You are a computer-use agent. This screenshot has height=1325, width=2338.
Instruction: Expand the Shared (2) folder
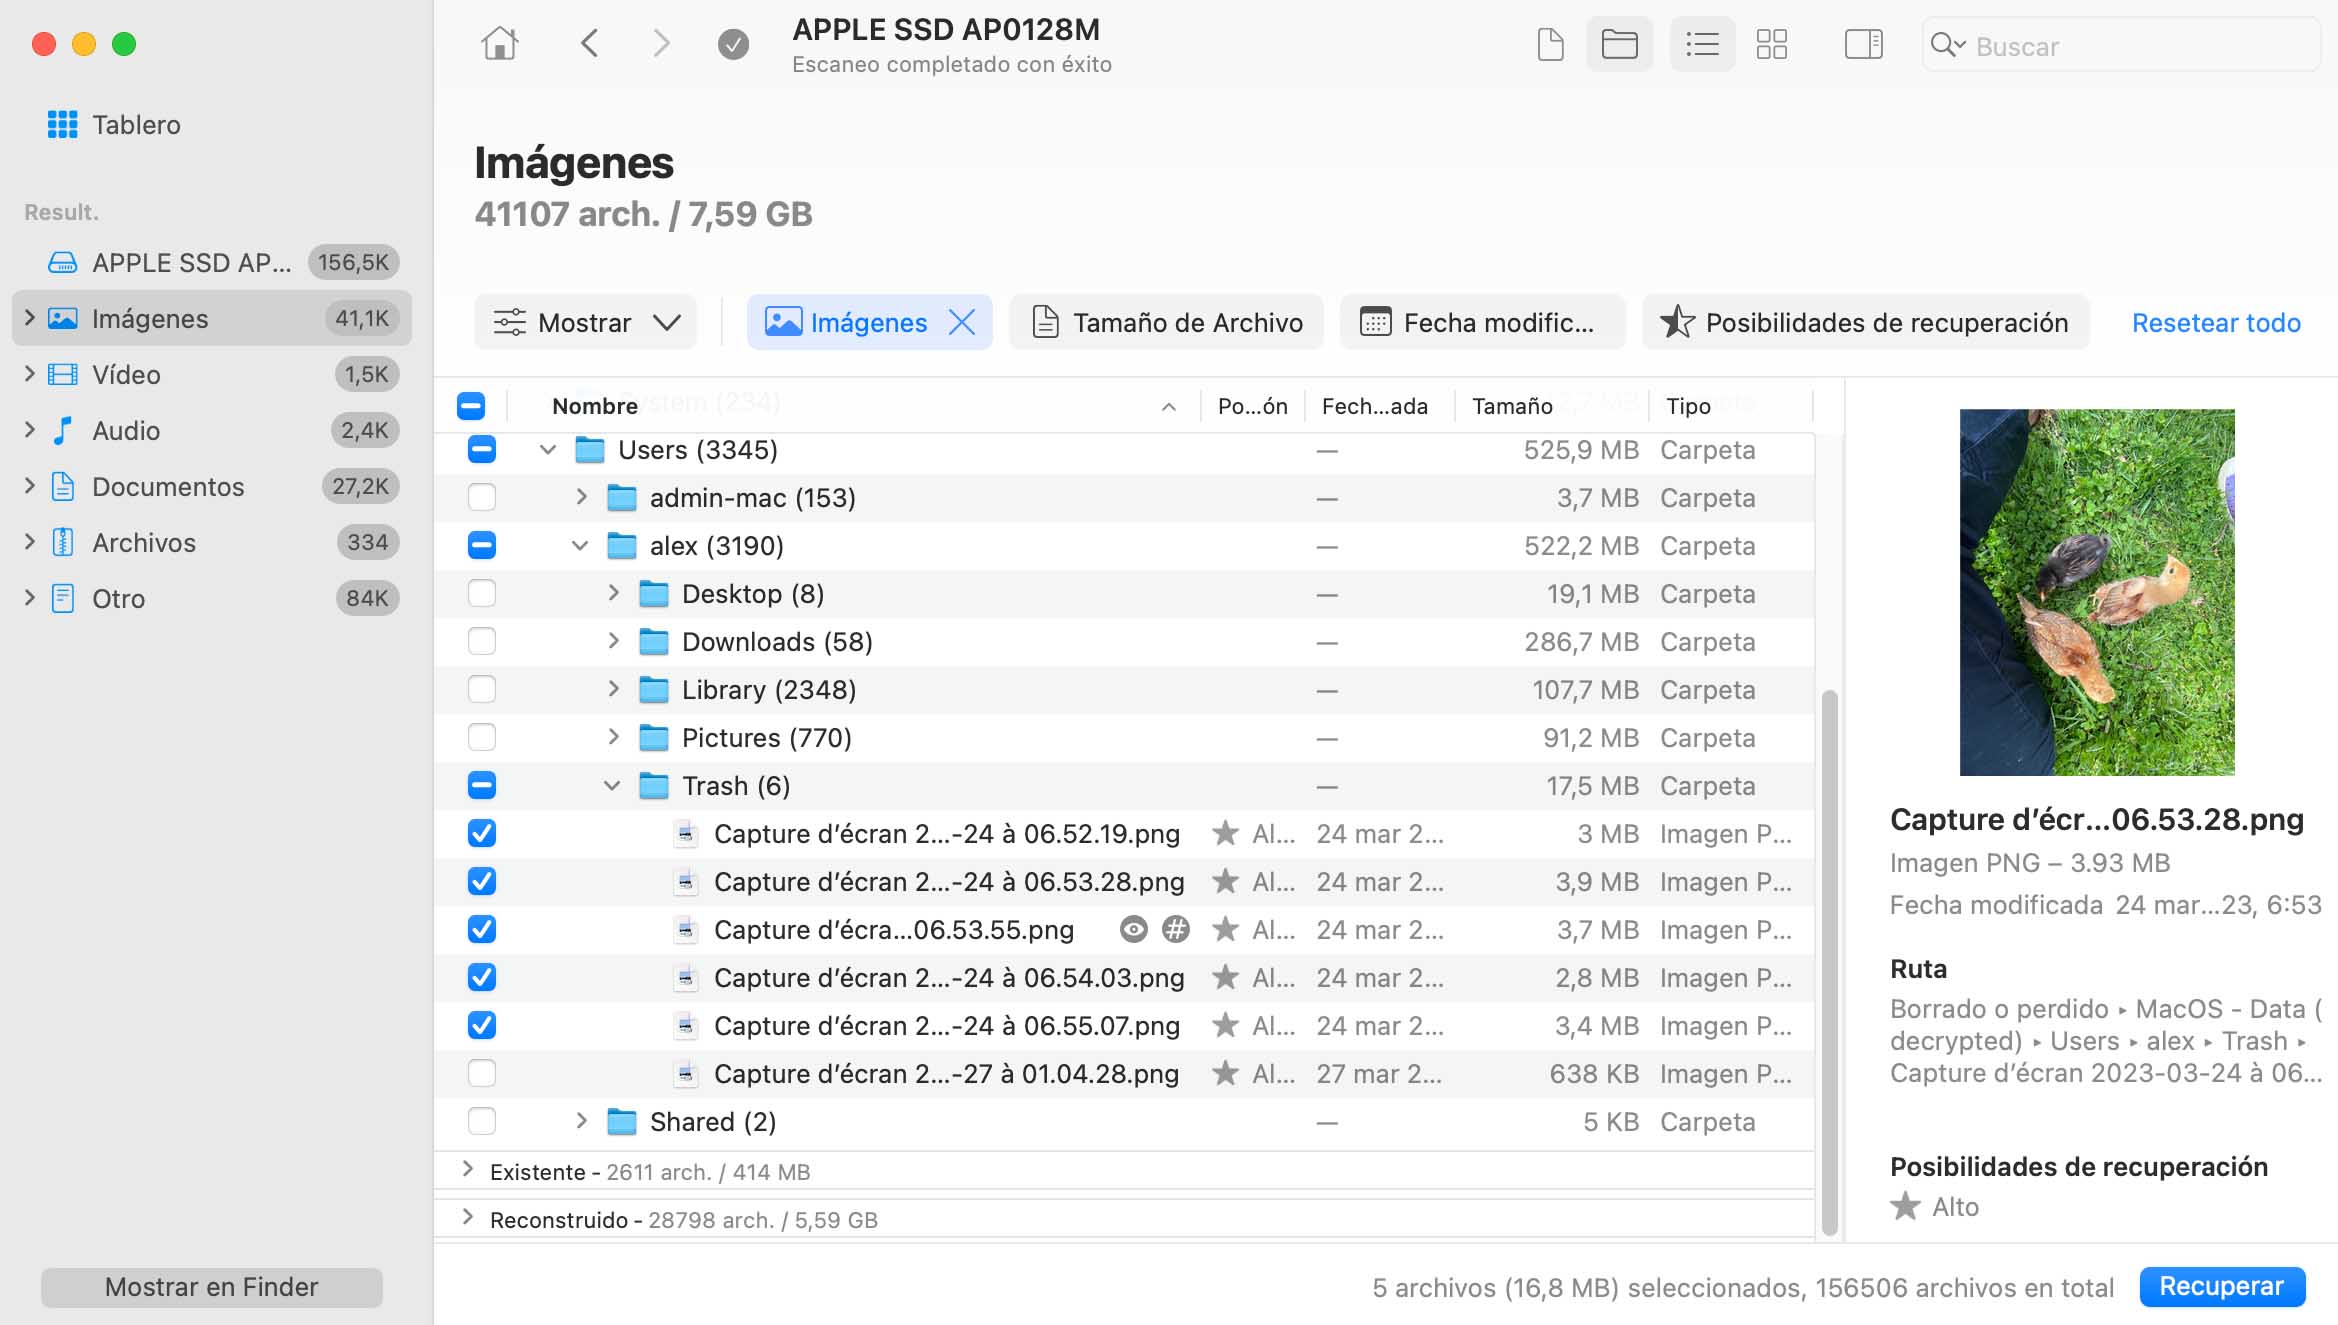pyautogui.click(x=581, y=1121)
